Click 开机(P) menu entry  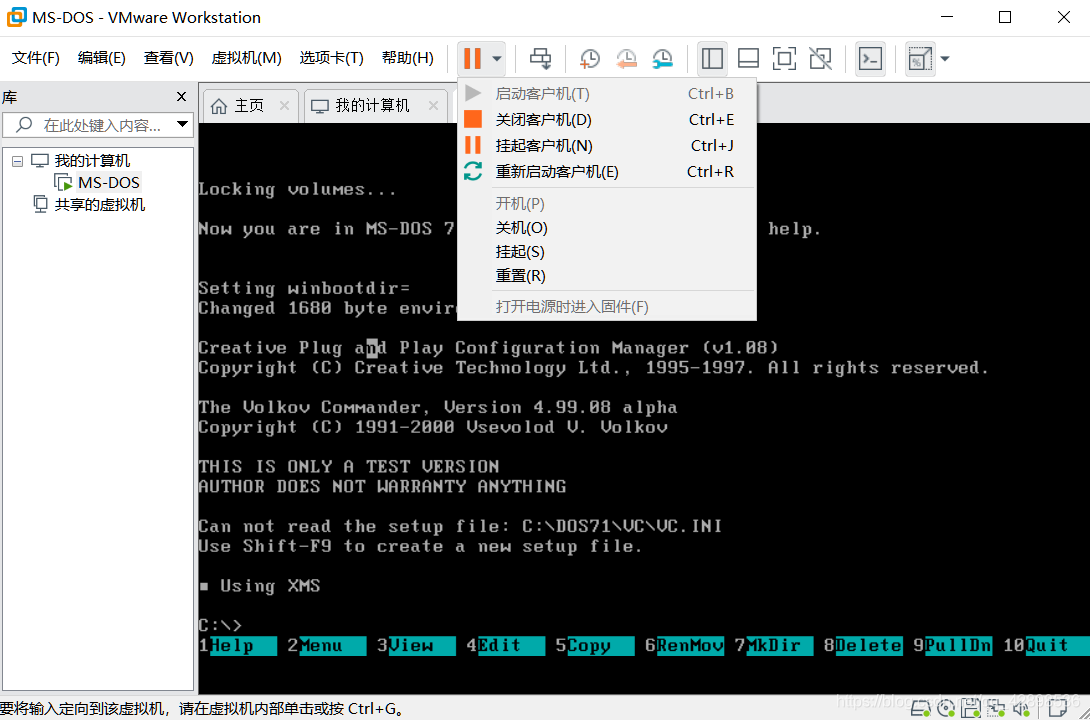[x=606, y=204]
